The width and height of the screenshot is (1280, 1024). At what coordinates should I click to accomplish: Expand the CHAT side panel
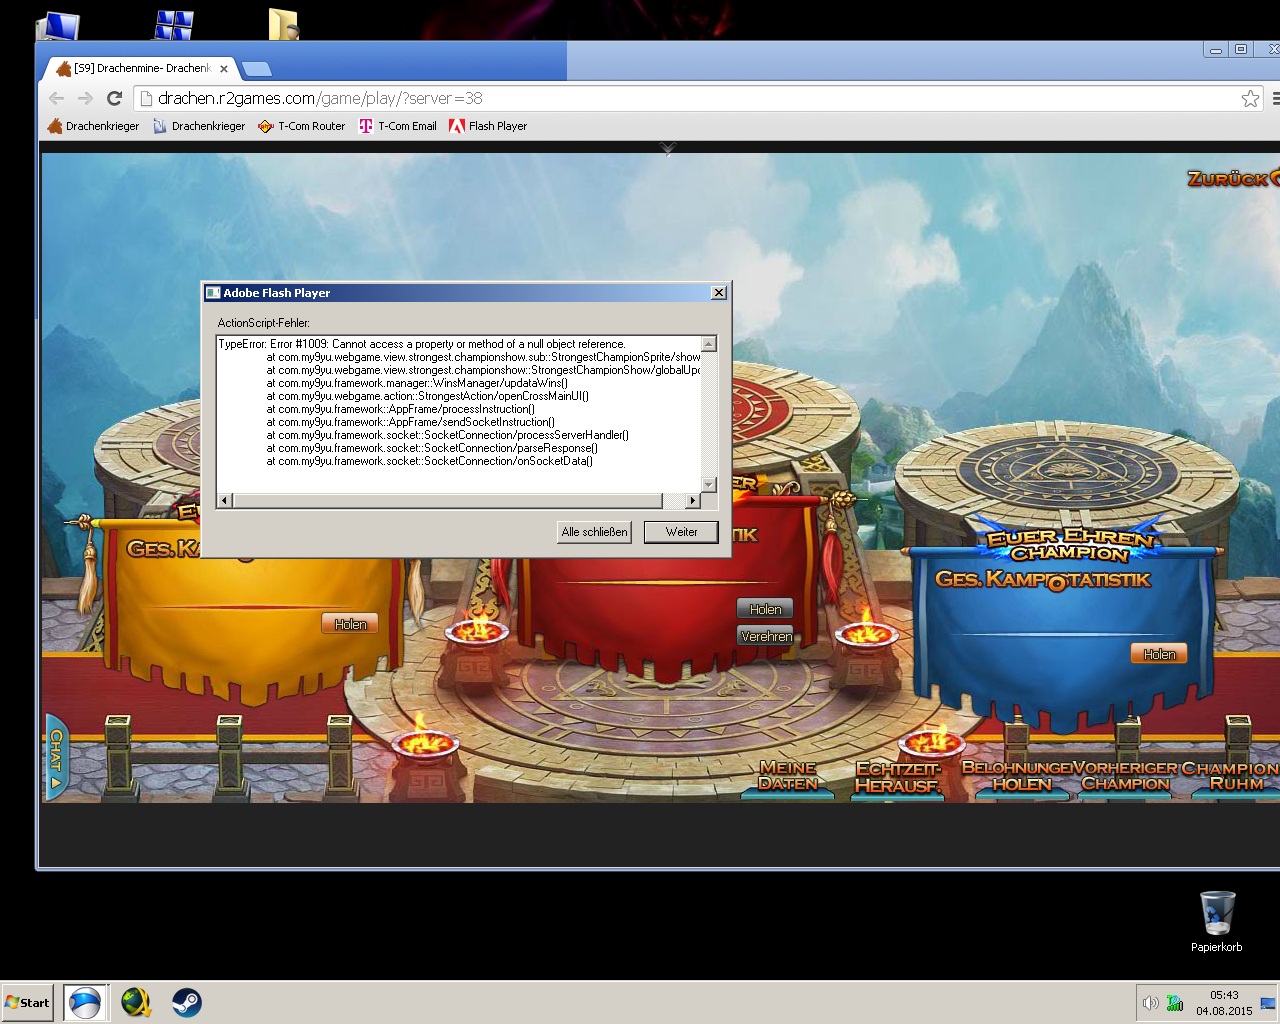[x=56, y=758]
